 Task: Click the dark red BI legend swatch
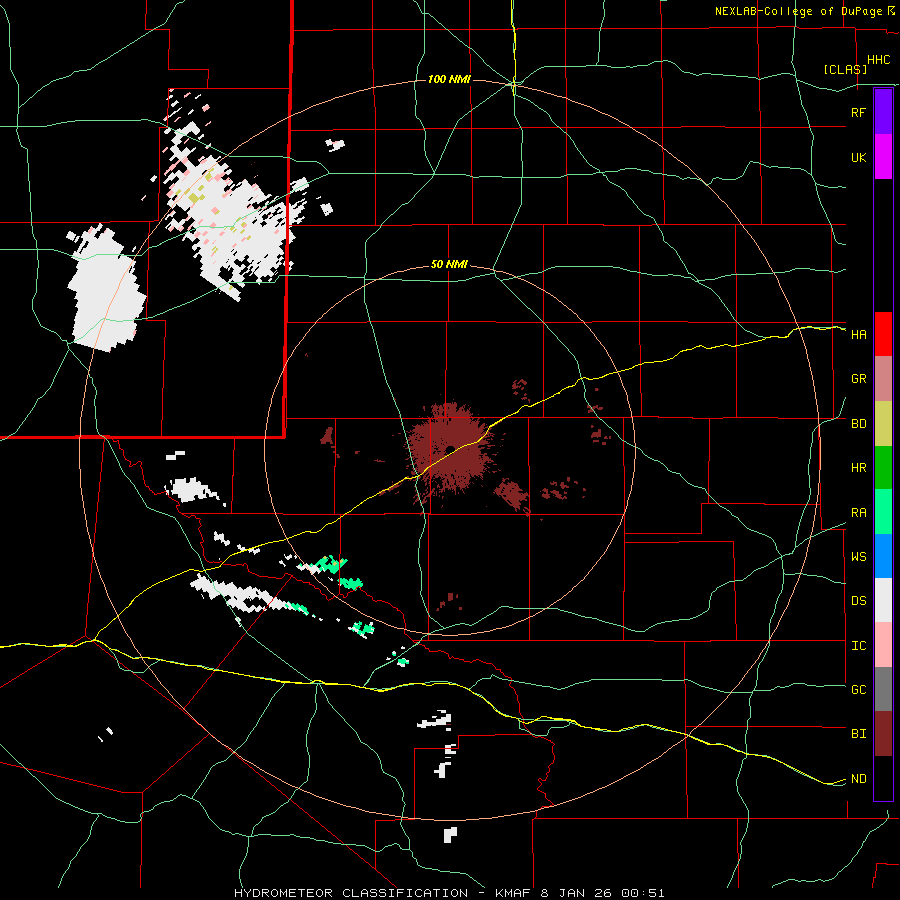[x=883, y=734]
